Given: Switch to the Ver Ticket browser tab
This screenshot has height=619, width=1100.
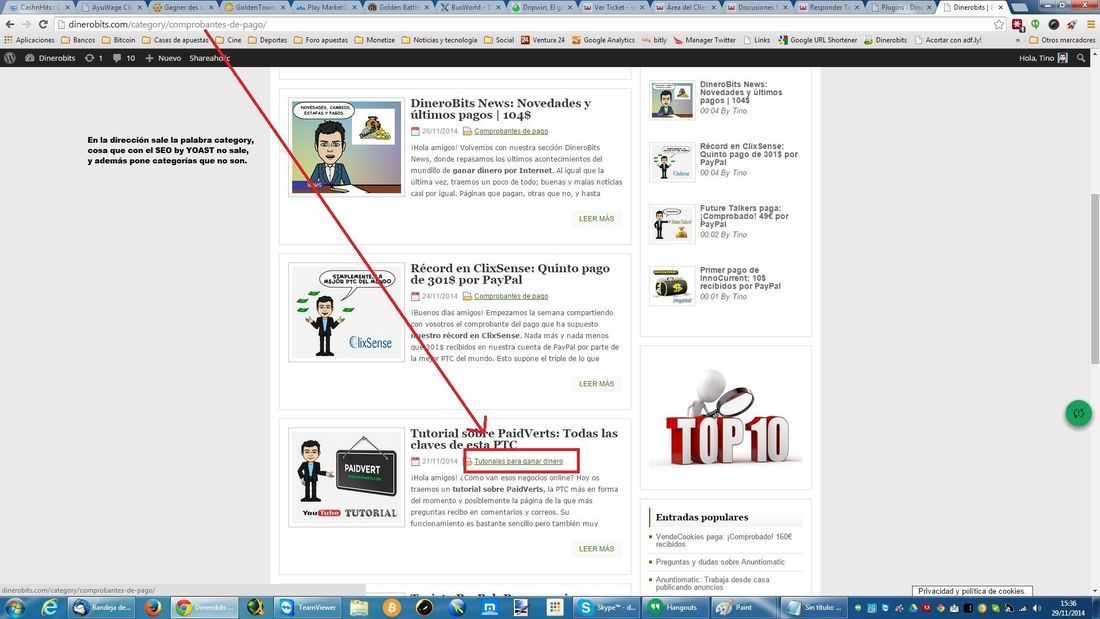Looking at the screenshot, I should tap(614, 7).
